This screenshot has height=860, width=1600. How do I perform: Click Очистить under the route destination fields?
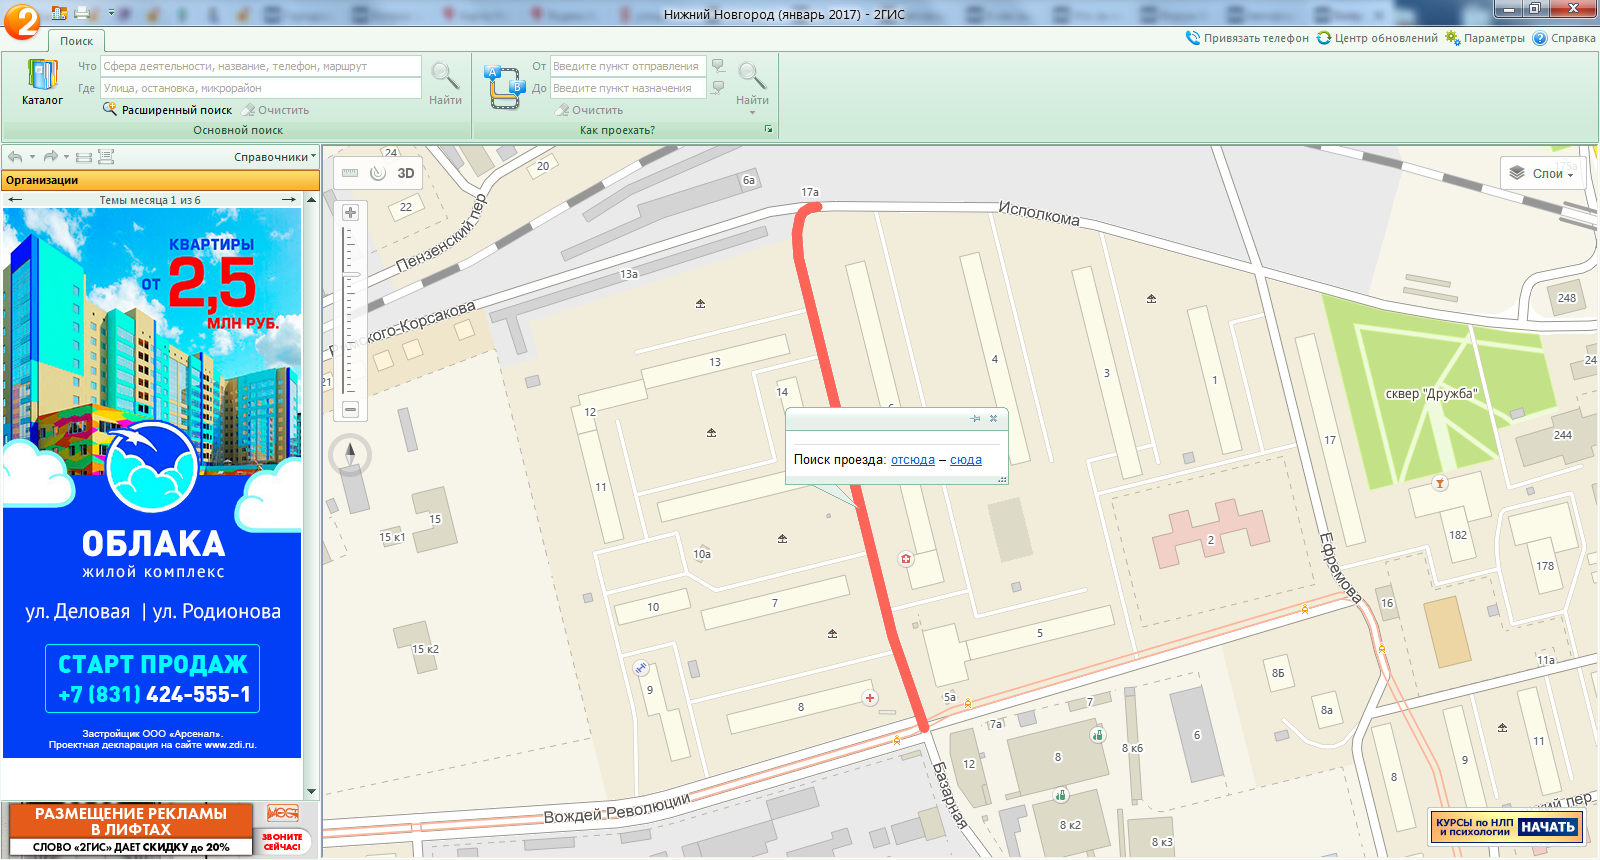pos(590,110)
